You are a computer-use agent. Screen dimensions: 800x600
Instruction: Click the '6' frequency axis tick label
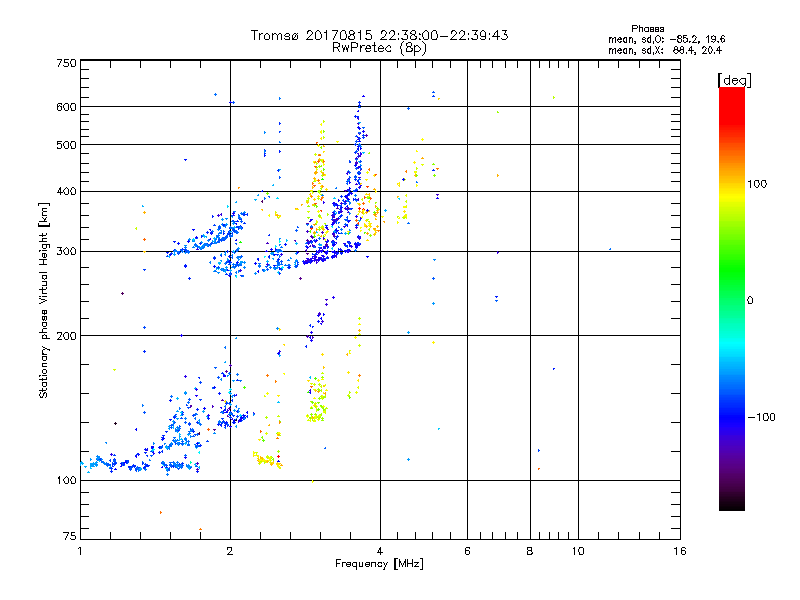467,551
